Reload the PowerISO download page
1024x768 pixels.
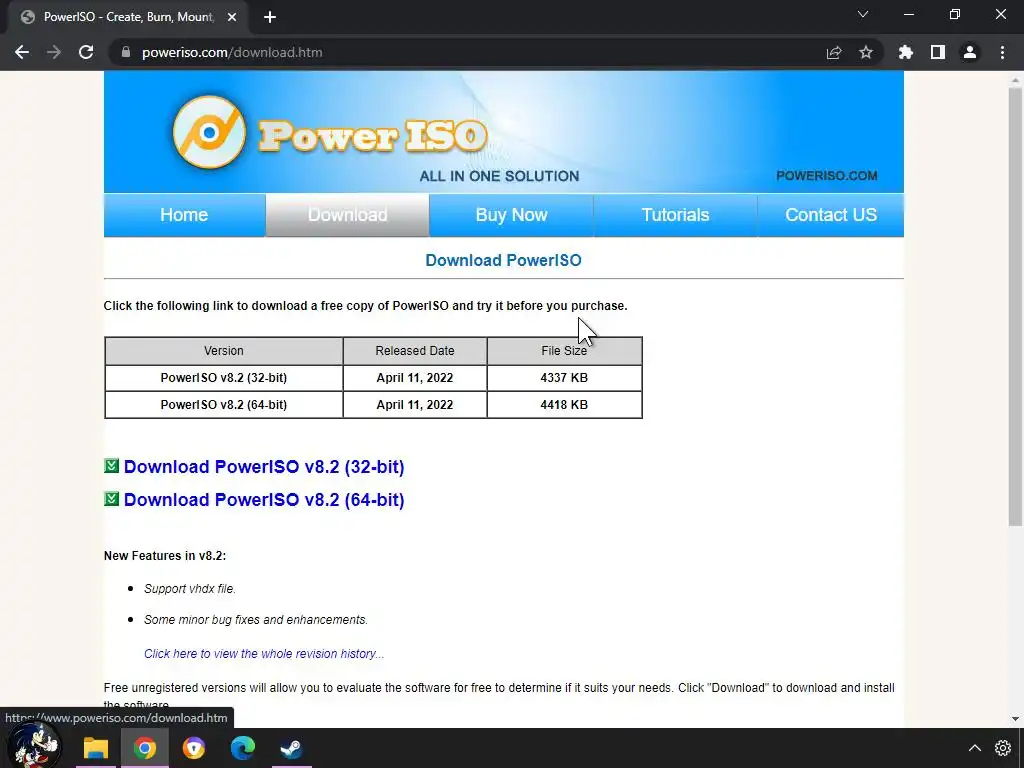(x=86, y=52)
